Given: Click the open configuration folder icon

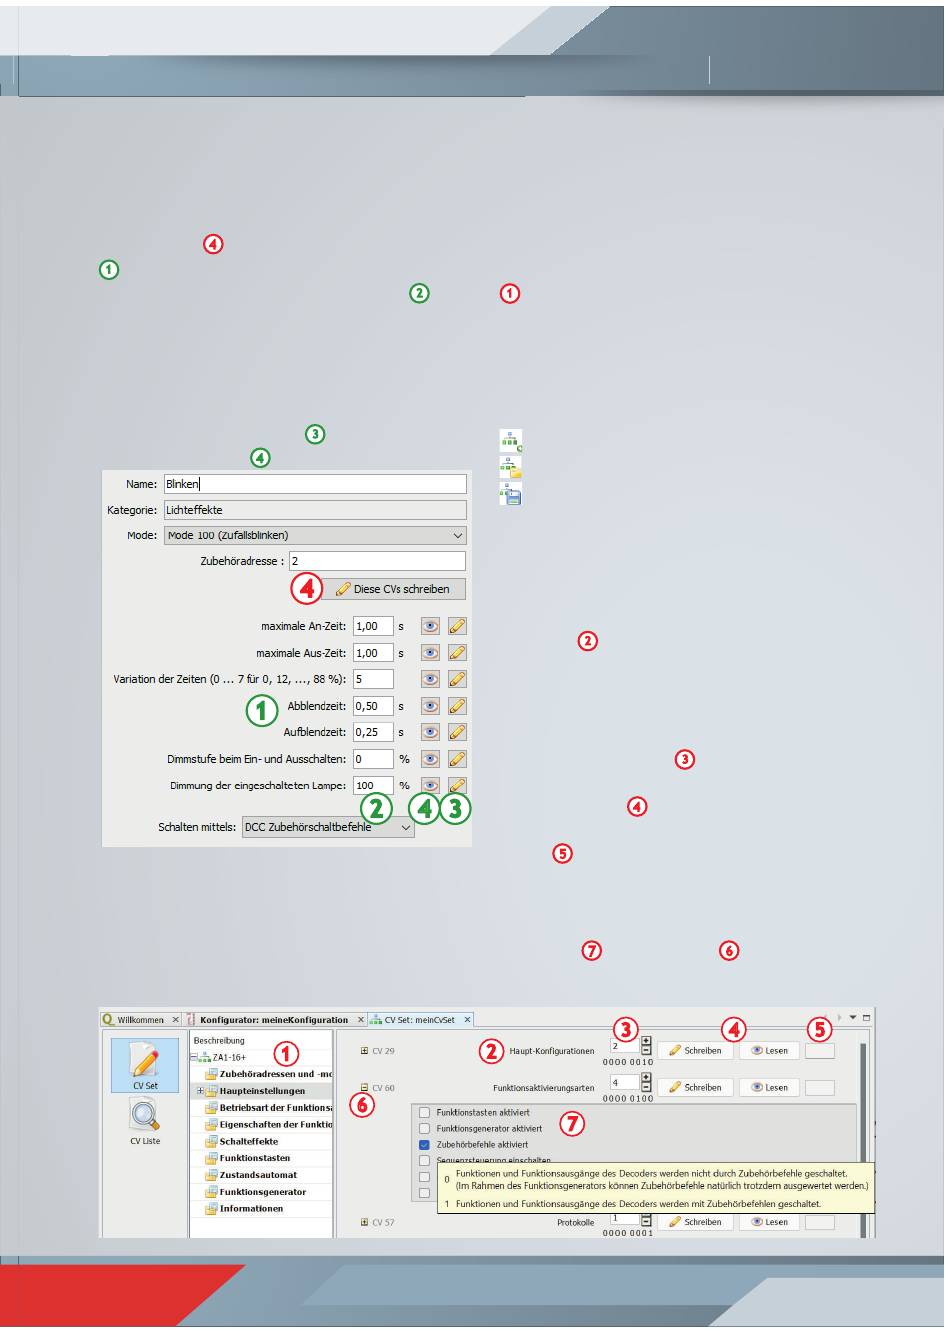Looking at the screenshot, I should pyautogui.click(x=511, y=467).
